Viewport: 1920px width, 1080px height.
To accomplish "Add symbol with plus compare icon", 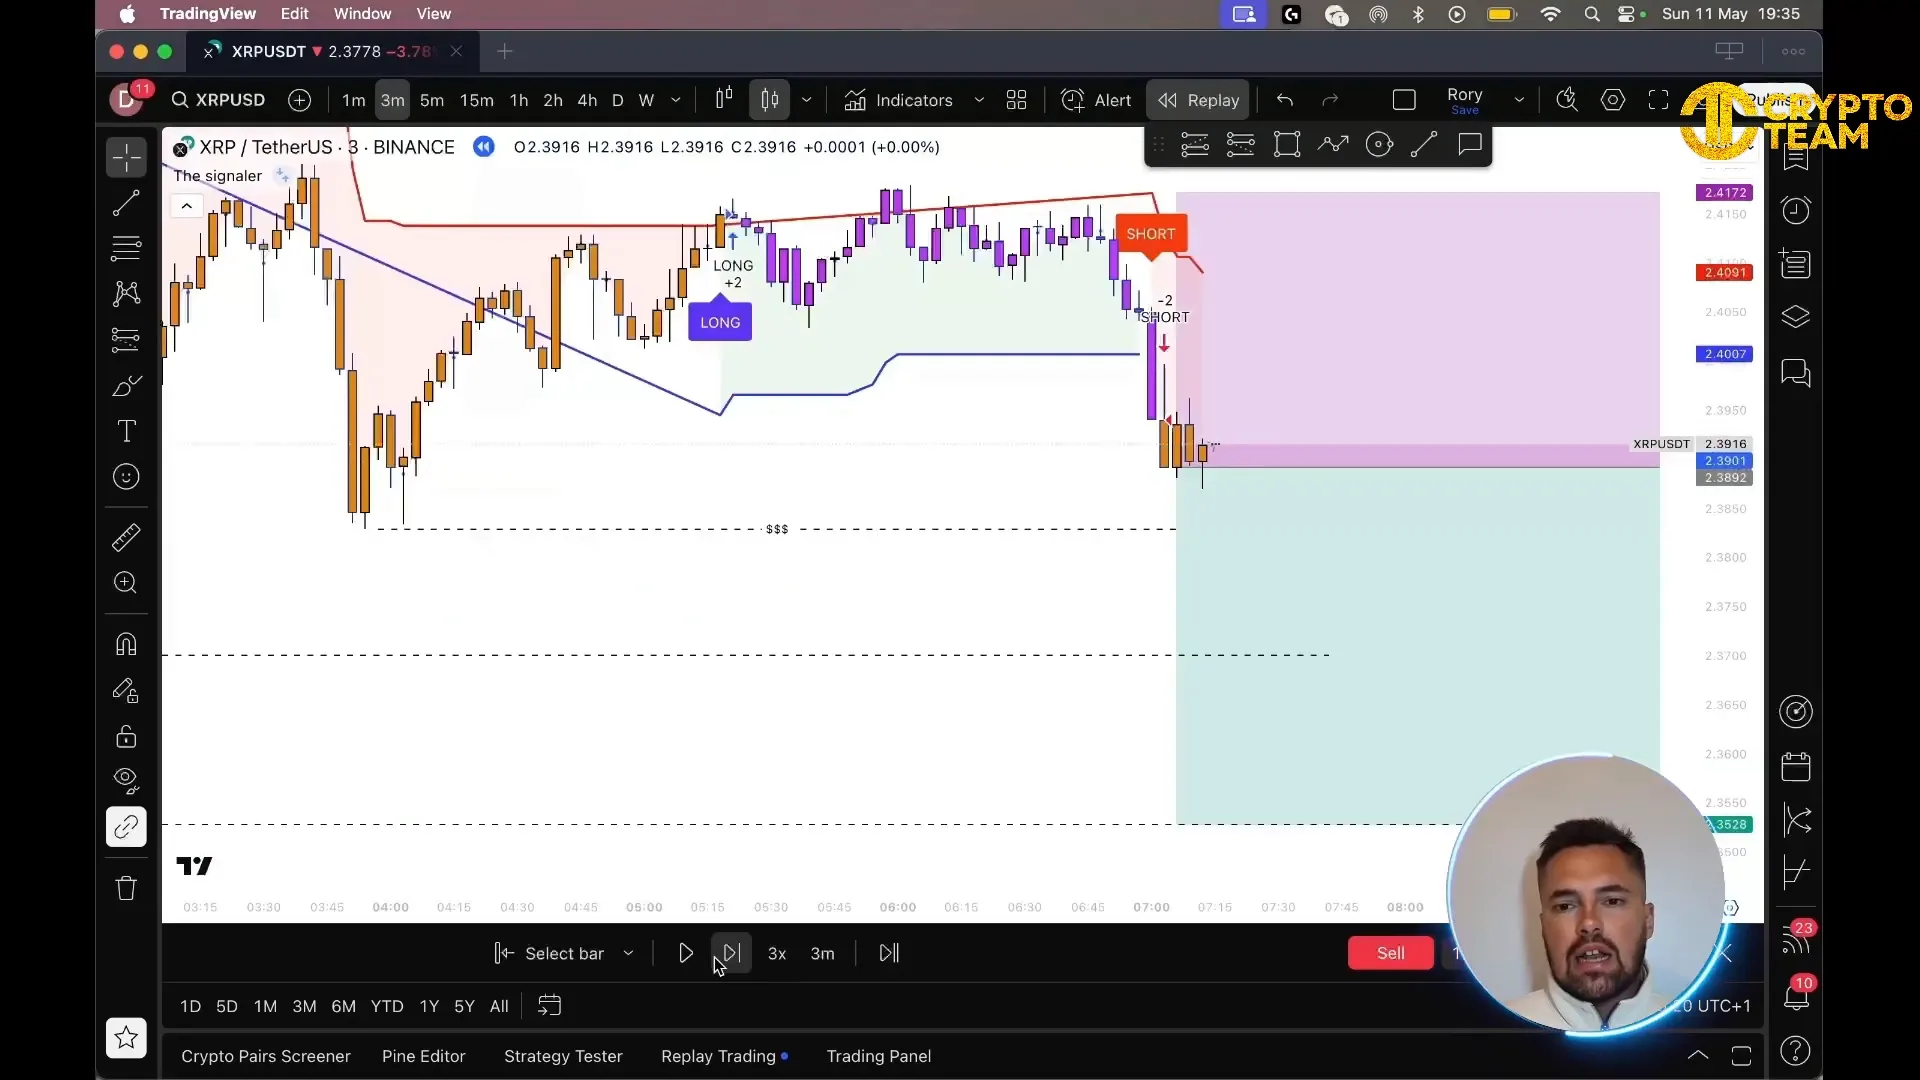I will coord(299,100).
